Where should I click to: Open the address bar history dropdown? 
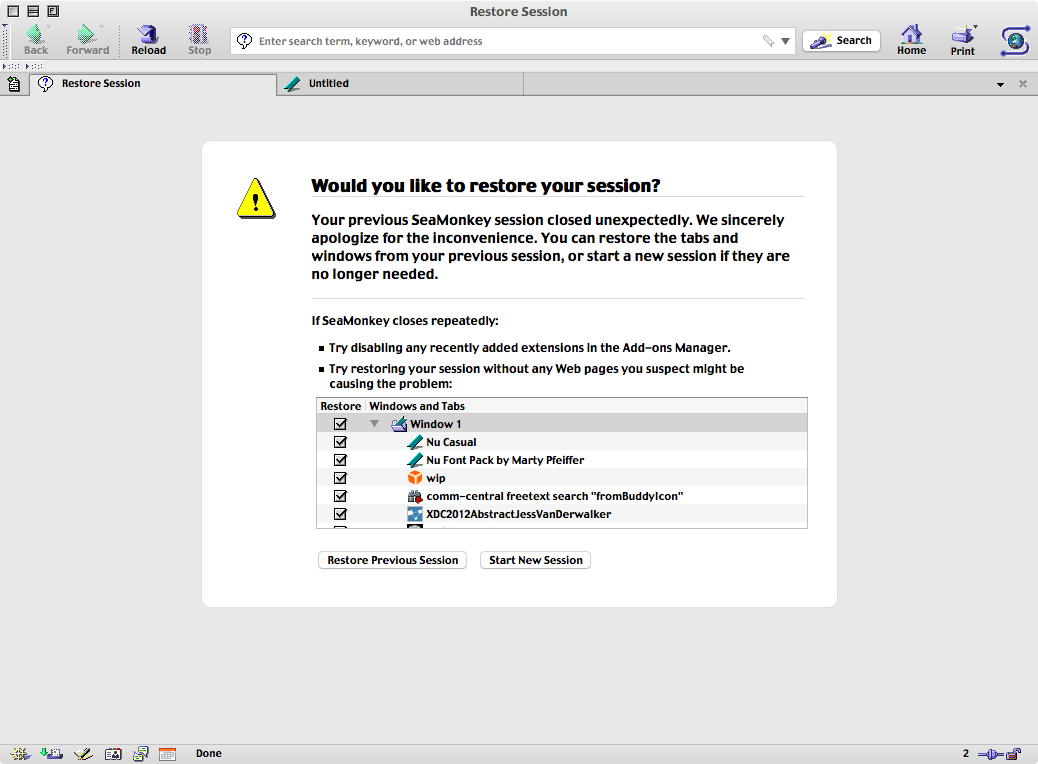(786, 42)
